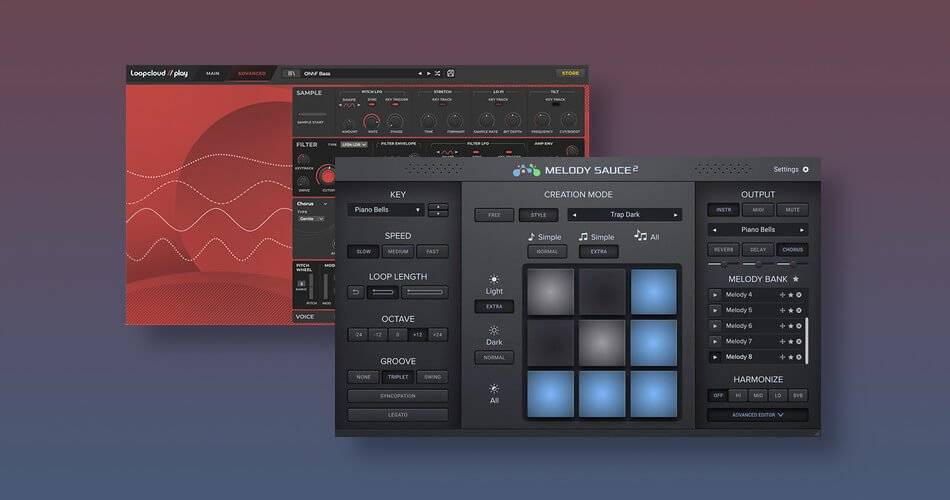Click the All moods sun icon
The width and height of the screenshot is (950, 500).
(x=494, y=388)
